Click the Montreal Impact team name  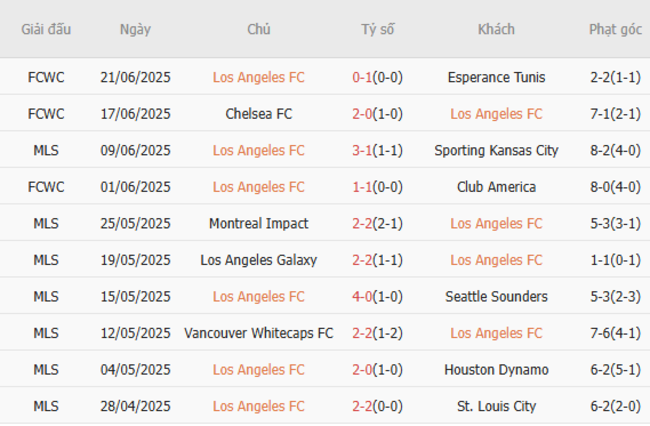click(x=258, y=224)
